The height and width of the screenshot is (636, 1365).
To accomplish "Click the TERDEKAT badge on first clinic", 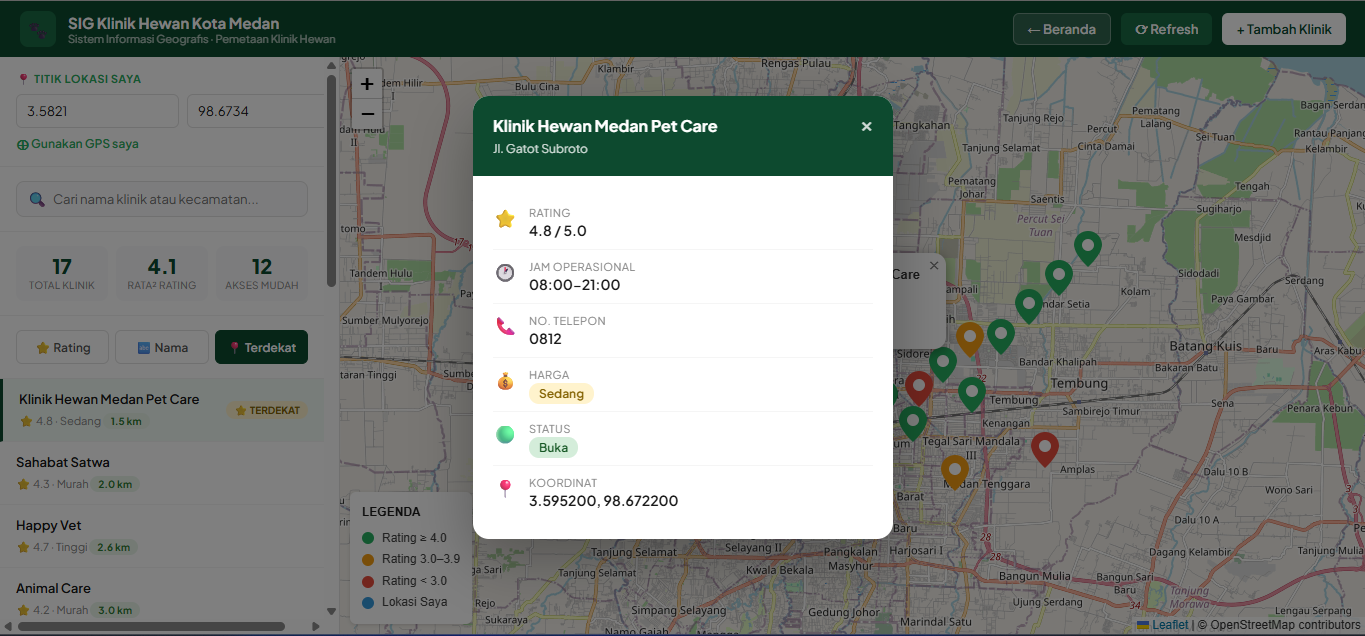I will tap(267, 410).
